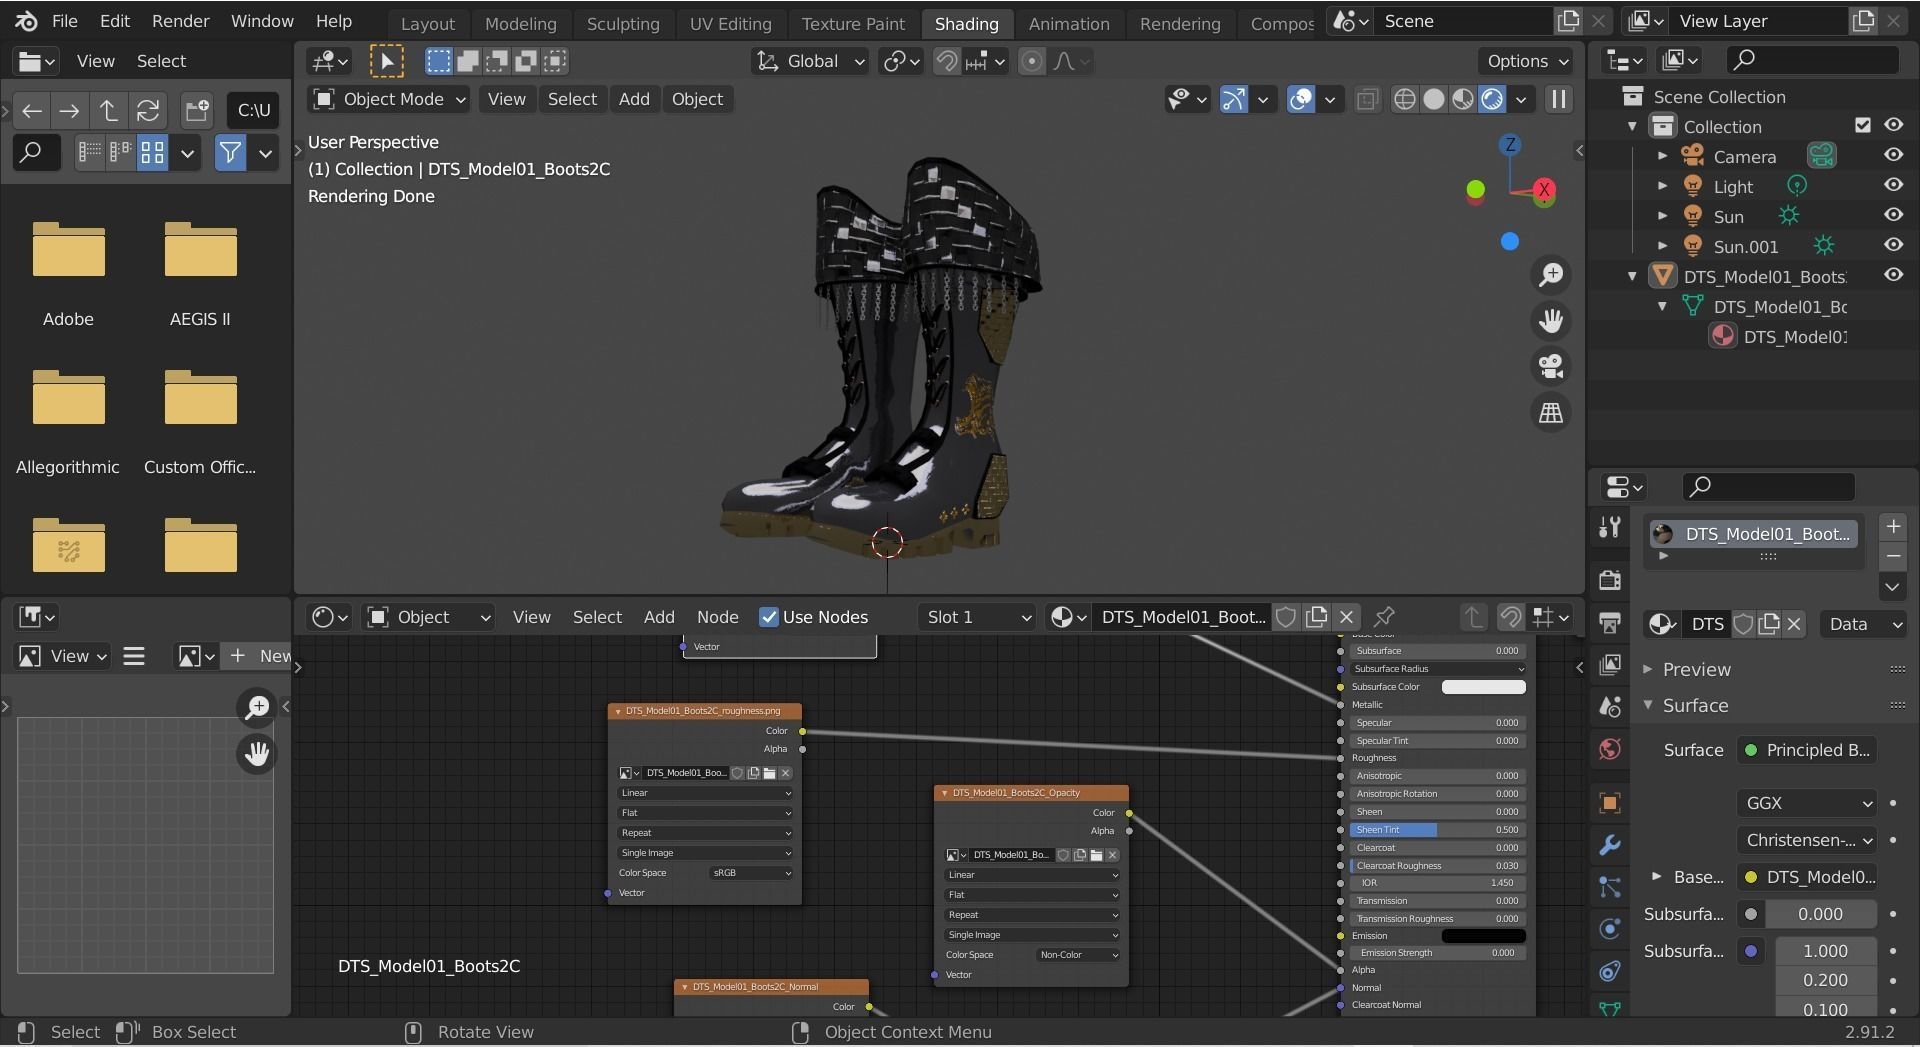Refresh the file list
This screenshot has height=1047, width=1920.
tap(147, 110)
